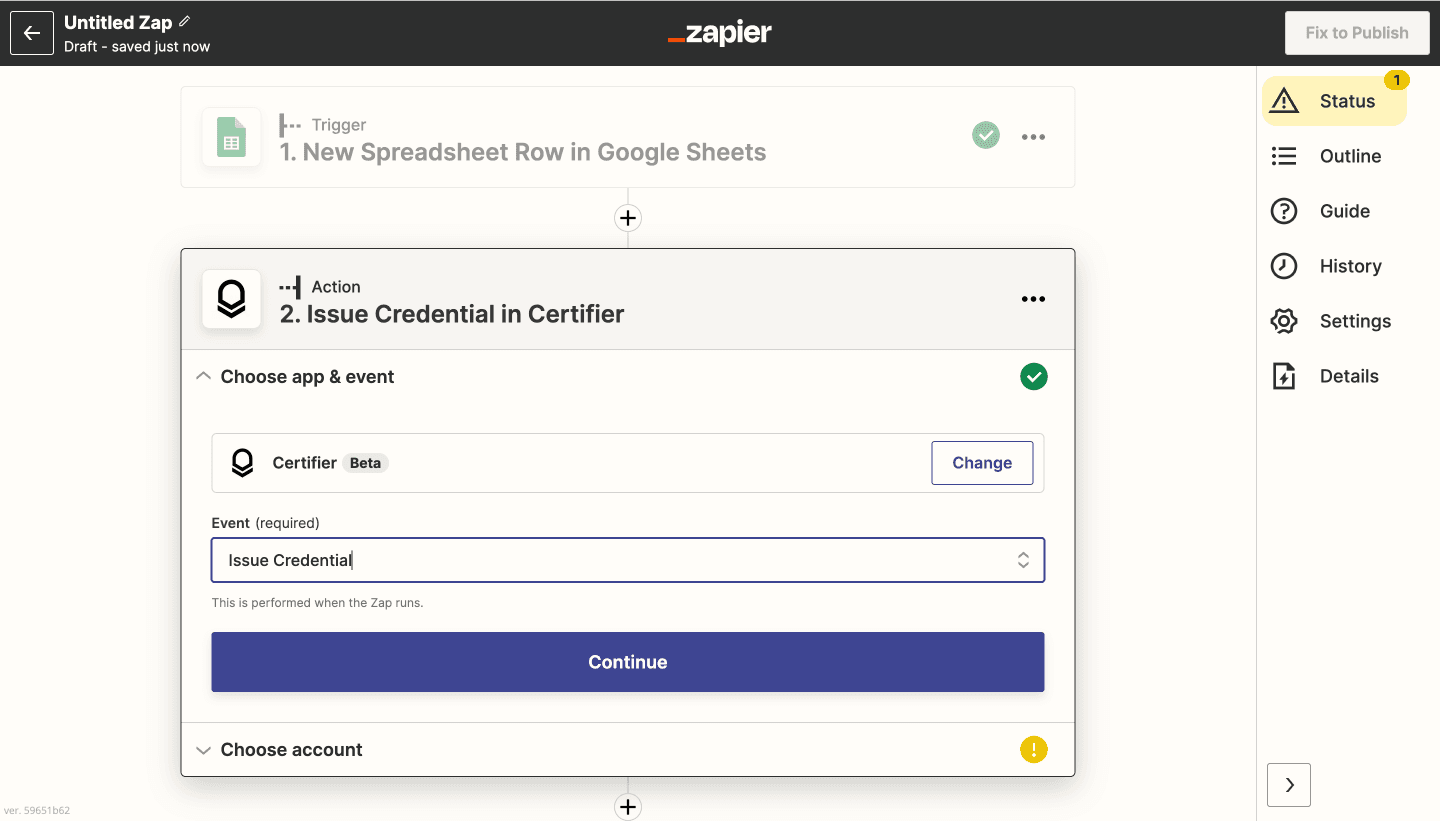Screen dimensions: 1440x821
Task: Click the Beta badge next to Certifier
Action: 366,463
